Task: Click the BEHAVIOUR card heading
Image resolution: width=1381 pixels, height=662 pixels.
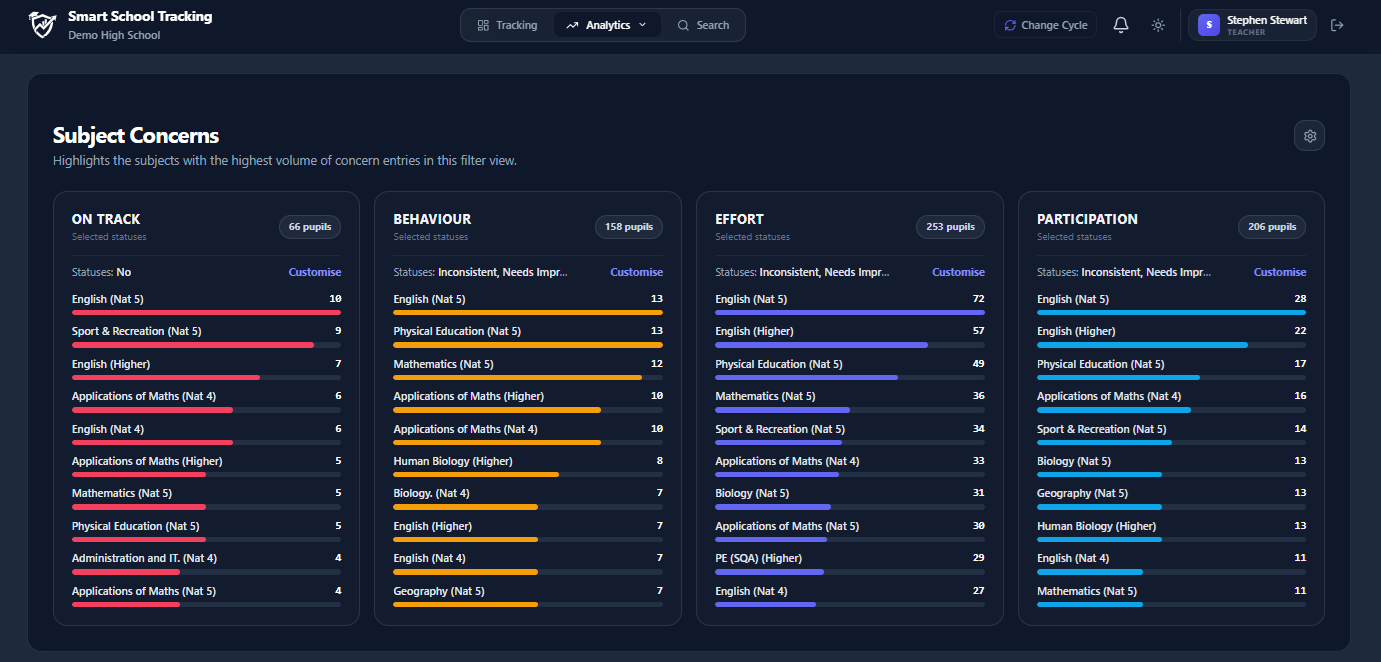Action: click(432, 219)
